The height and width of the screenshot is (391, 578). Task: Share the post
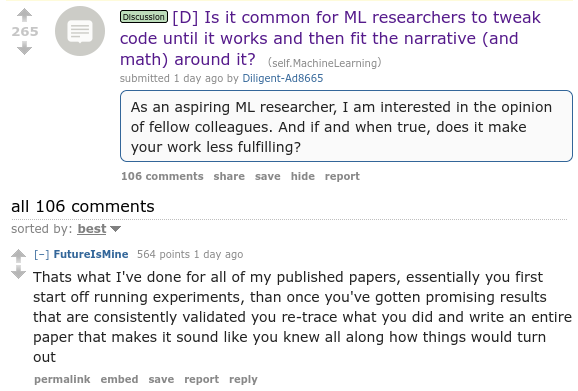(x=229, y=176)
